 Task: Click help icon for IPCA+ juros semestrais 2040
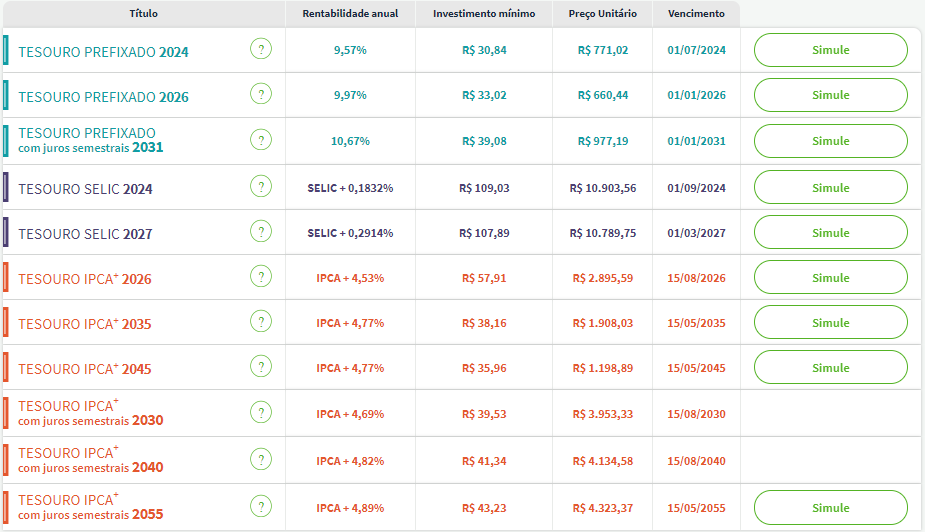click(x=261, y=459)
